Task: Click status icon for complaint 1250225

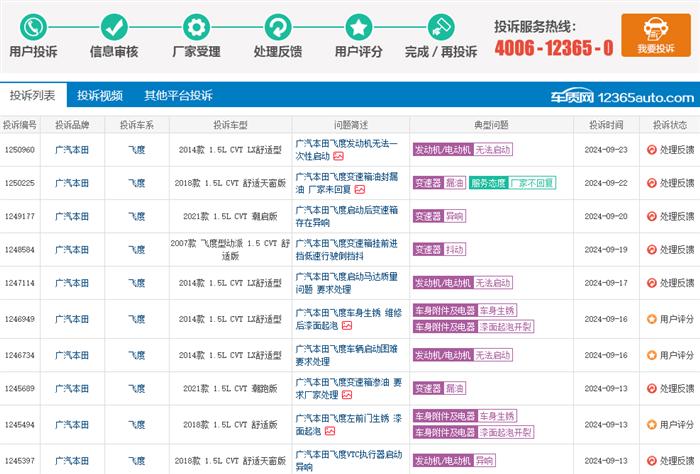Action: pos(652,183)
